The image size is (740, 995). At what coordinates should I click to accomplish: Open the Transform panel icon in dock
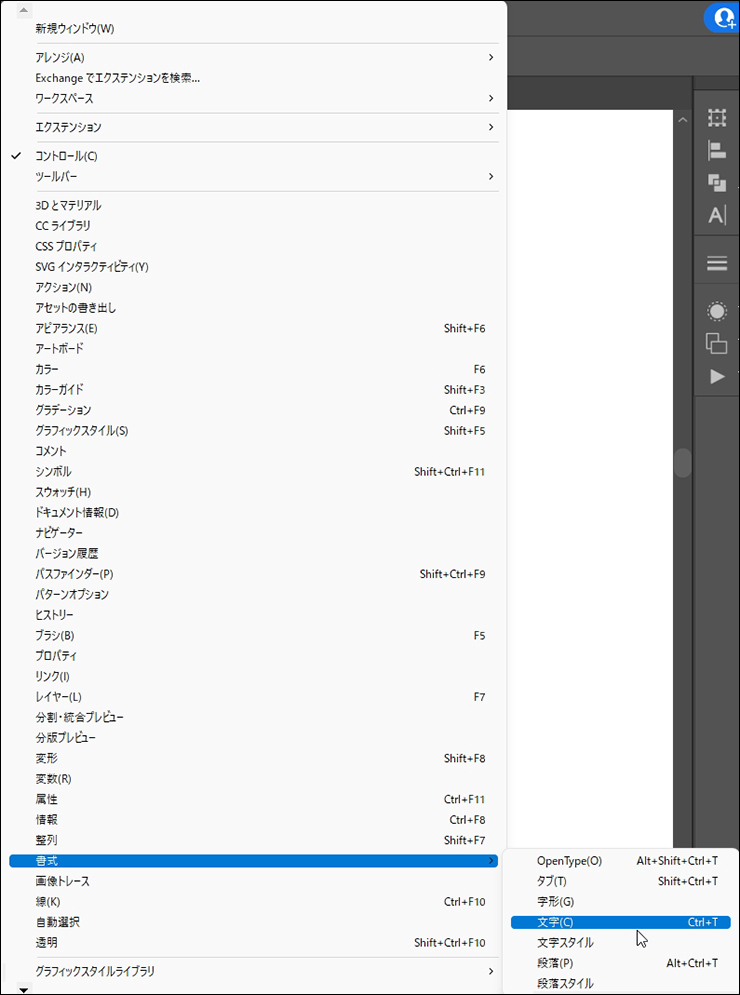(x=716, y=118)
